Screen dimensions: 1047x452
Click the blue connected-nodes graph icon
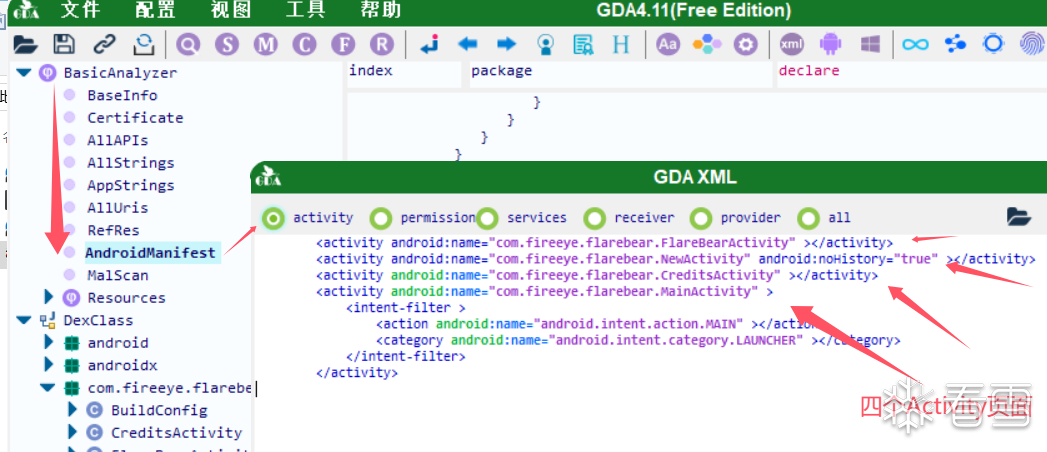956,45
